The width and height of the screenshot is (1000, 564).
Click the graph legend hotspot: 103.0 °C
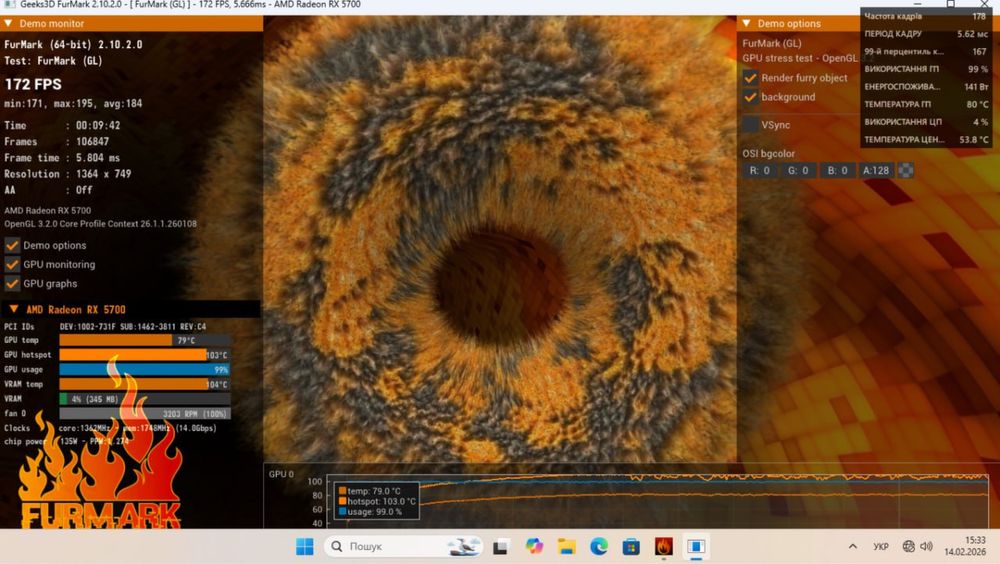point(378,501)
